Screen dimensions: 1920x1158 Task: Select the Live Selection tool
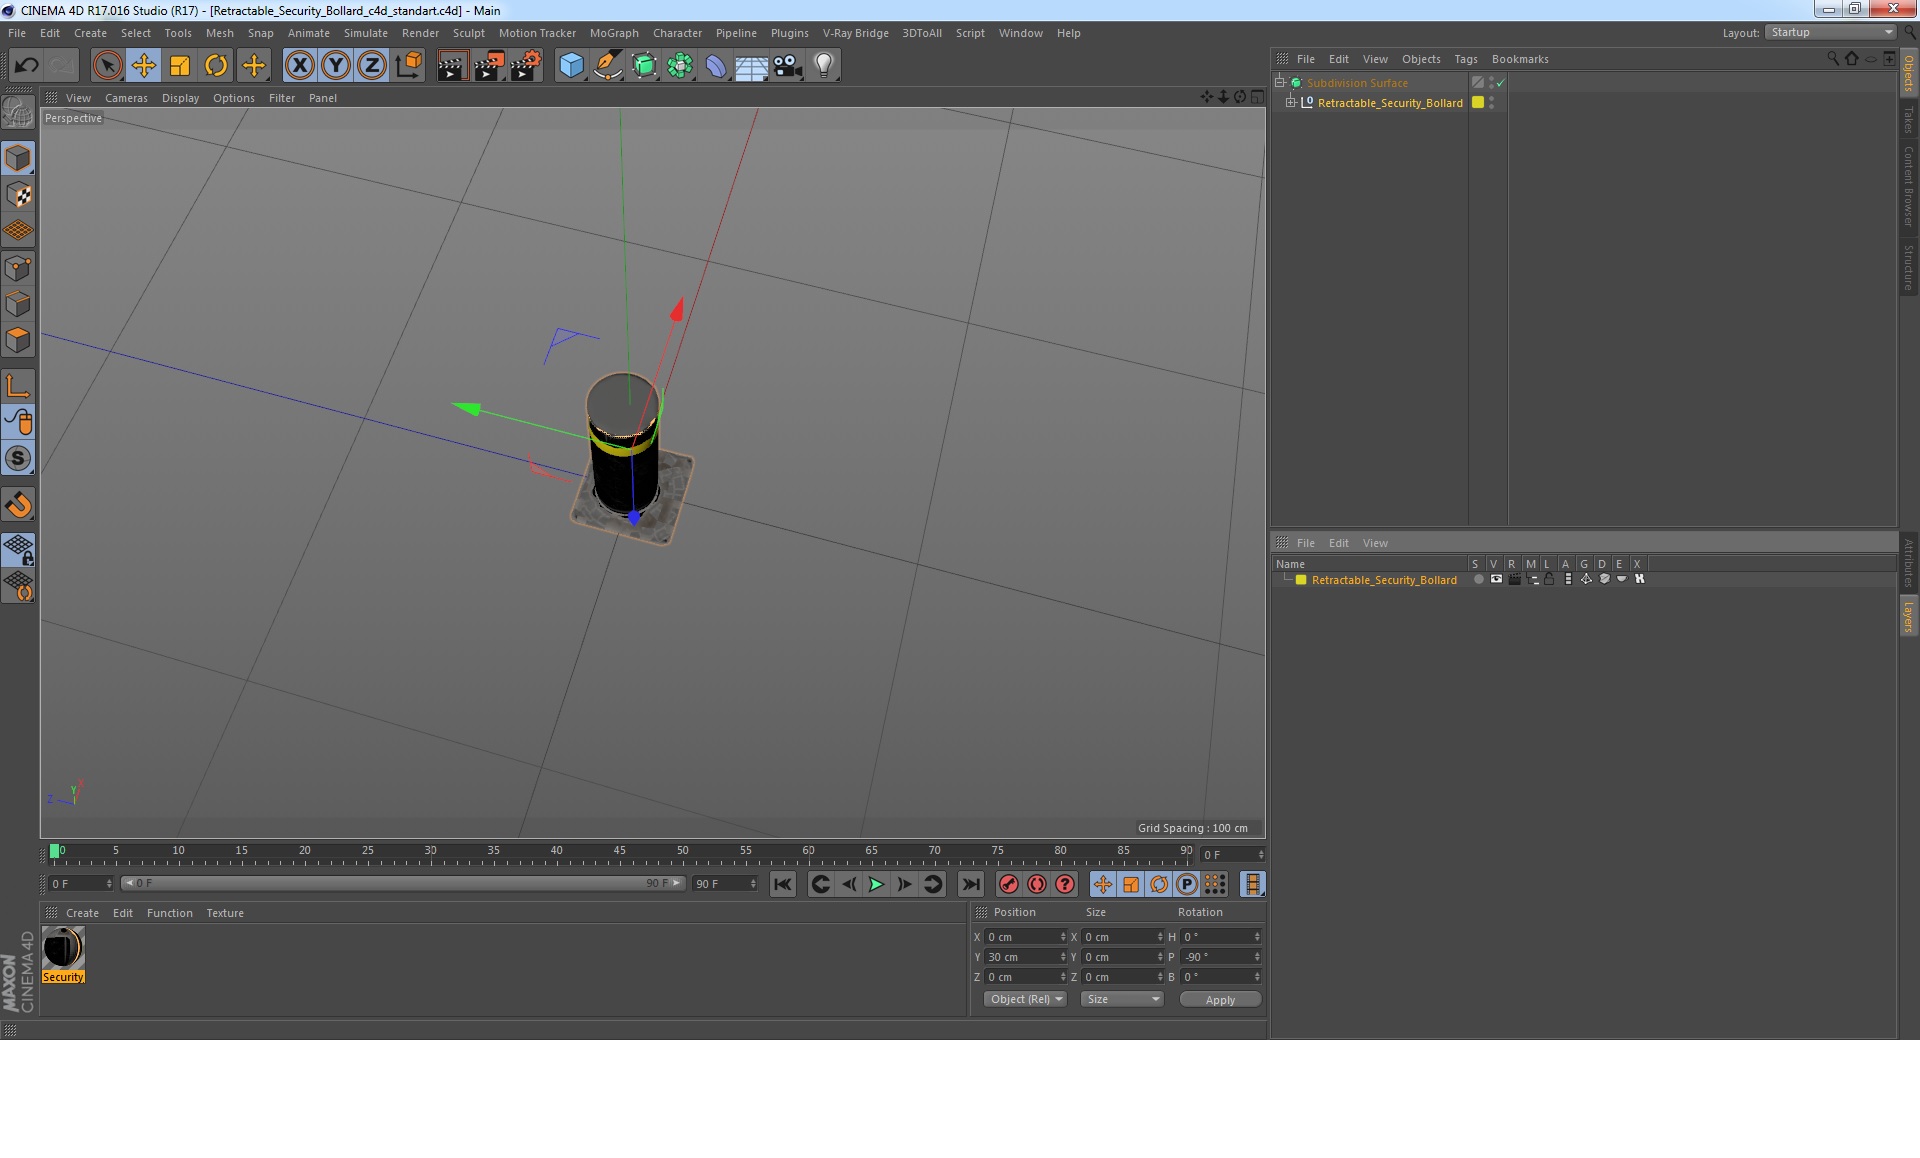[107, 66]
